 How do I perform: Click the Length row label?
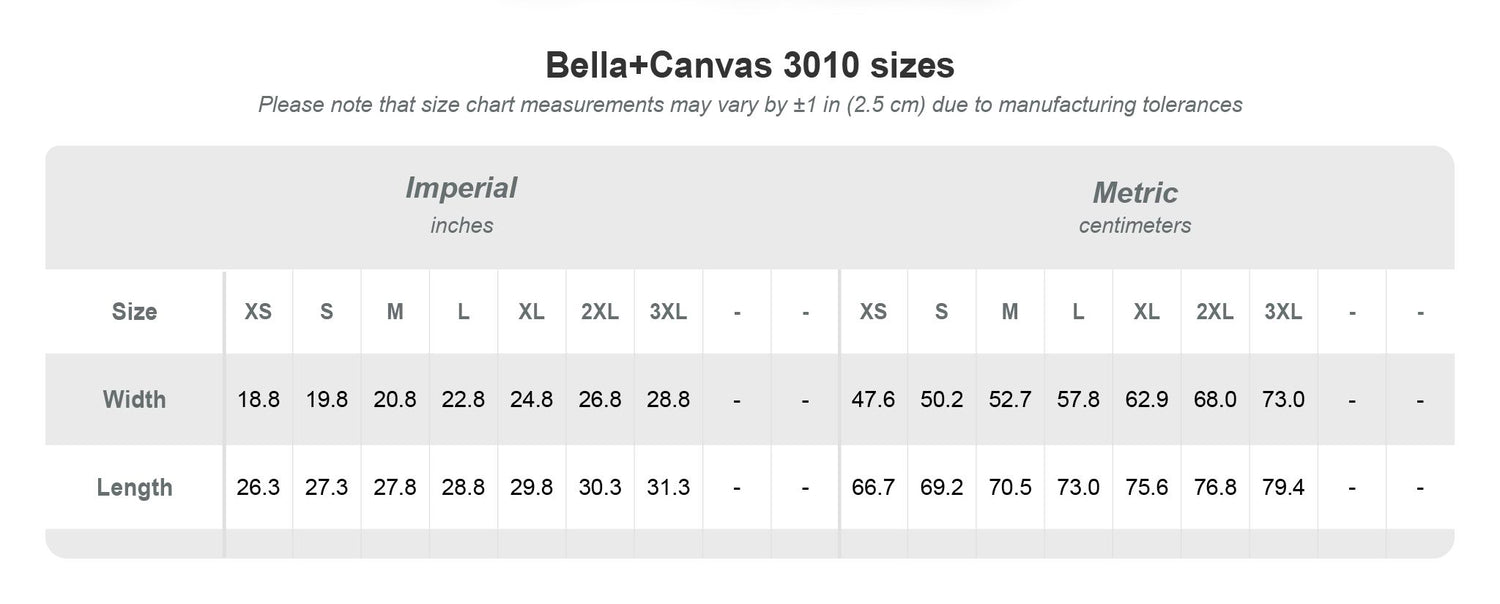coord(134,487)
